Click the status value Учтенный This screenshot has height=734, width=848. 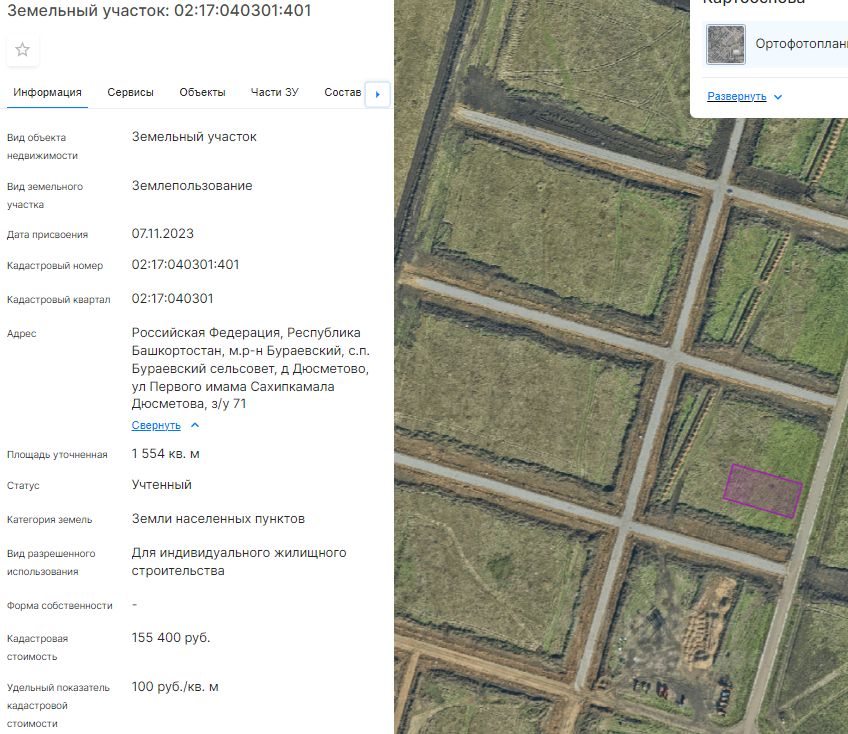[x=161, y=485]
